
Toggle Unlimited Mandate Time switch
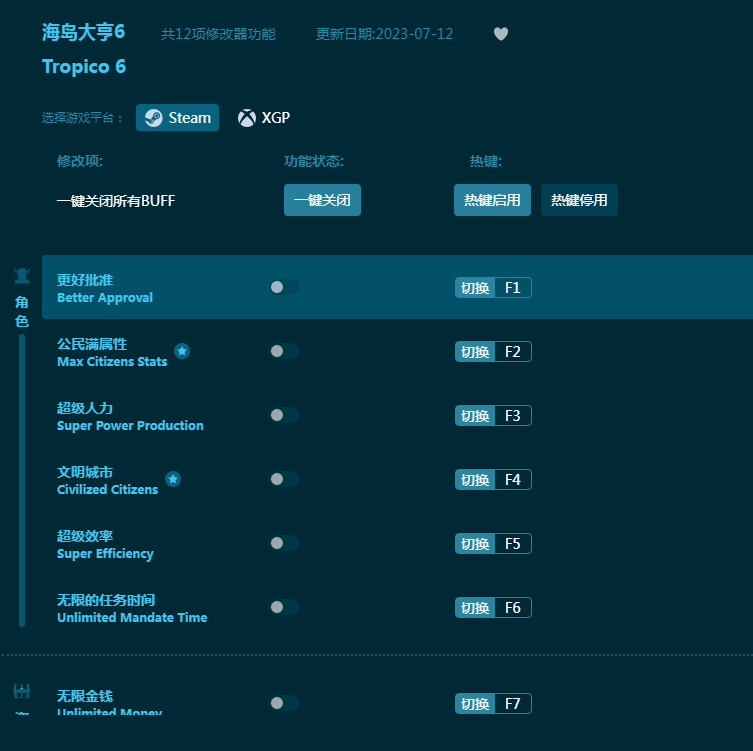[284, 607]
